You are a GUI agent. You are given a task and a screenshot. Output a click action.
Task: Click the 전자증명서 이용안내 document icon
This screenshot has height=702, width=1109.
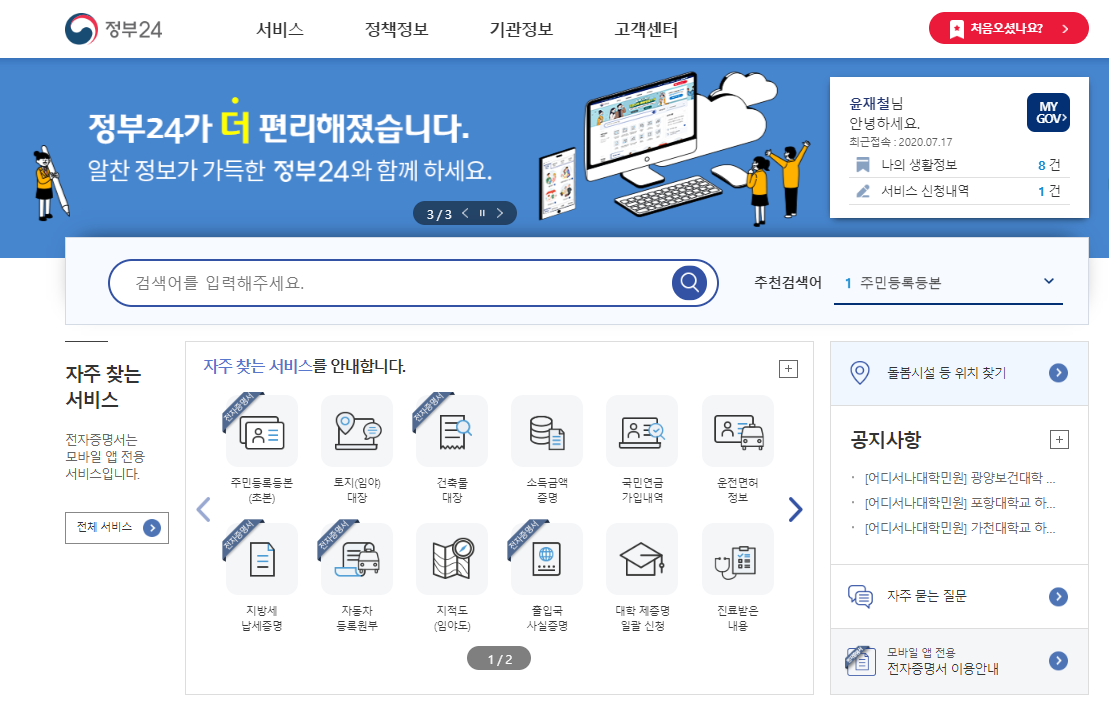tap(861, 660)
